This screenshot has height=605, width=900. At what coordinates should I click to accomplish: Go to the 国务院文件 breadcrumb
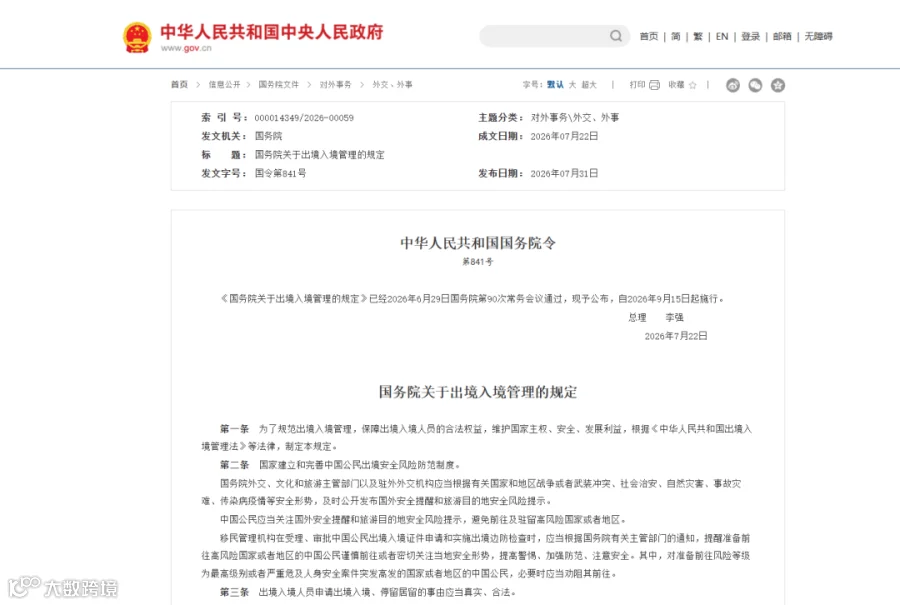point(278,84)
